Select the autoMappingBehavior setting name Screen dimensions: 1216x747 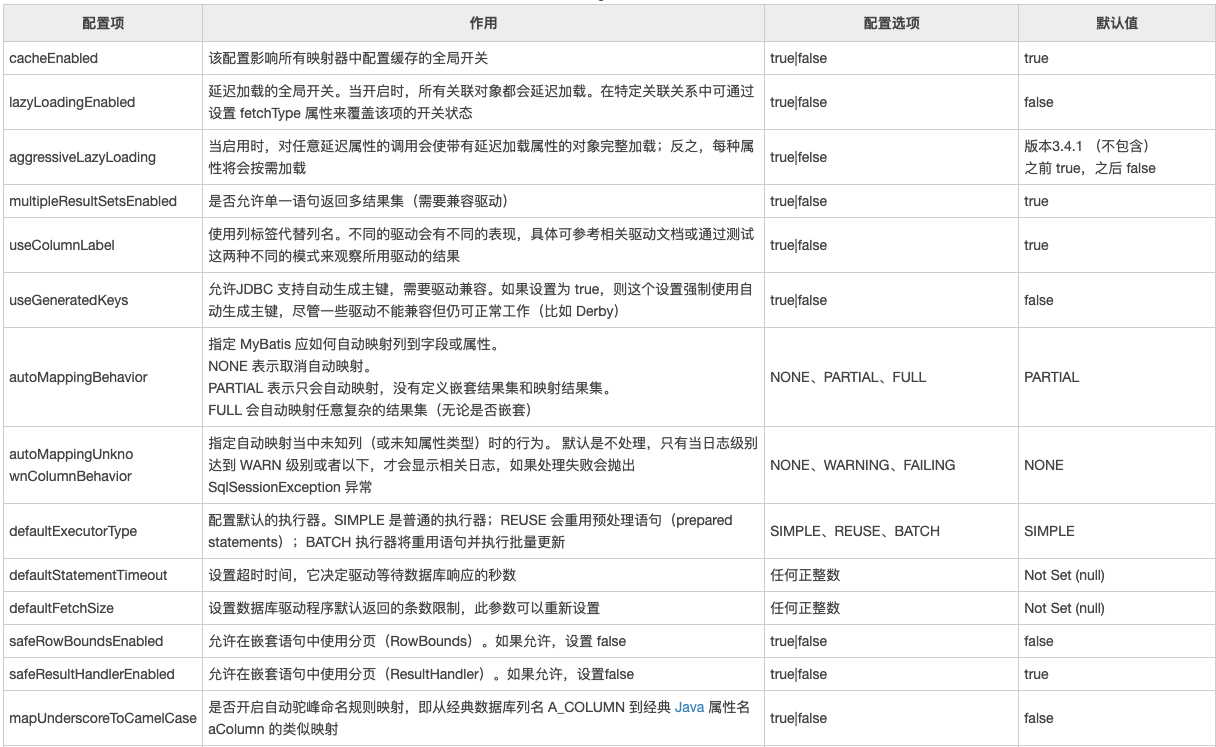78,377
